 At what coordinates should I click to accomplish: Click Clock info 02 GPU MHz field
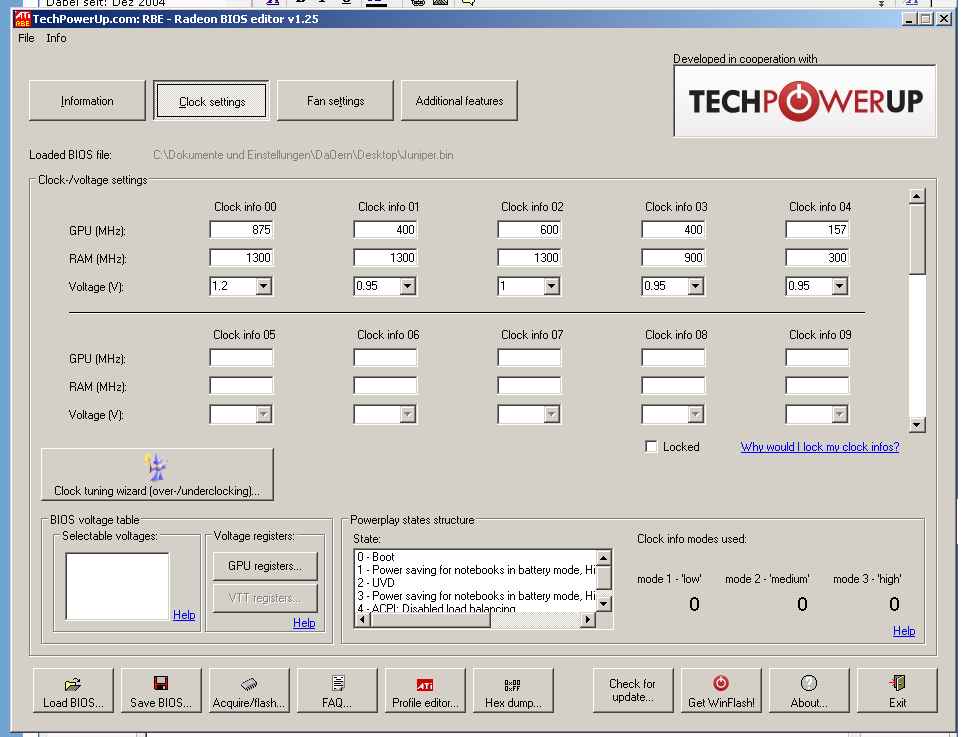[x=529, y=229]
